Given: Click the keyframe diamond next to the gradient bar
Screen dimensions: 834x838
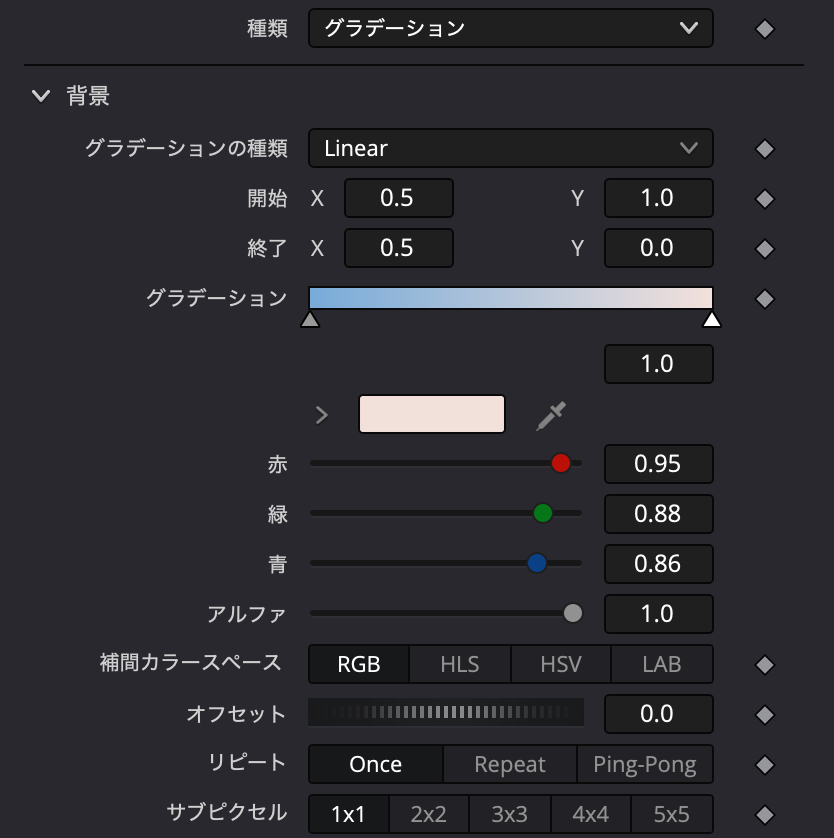Looking at the screenshot, I should pos(764,298).
